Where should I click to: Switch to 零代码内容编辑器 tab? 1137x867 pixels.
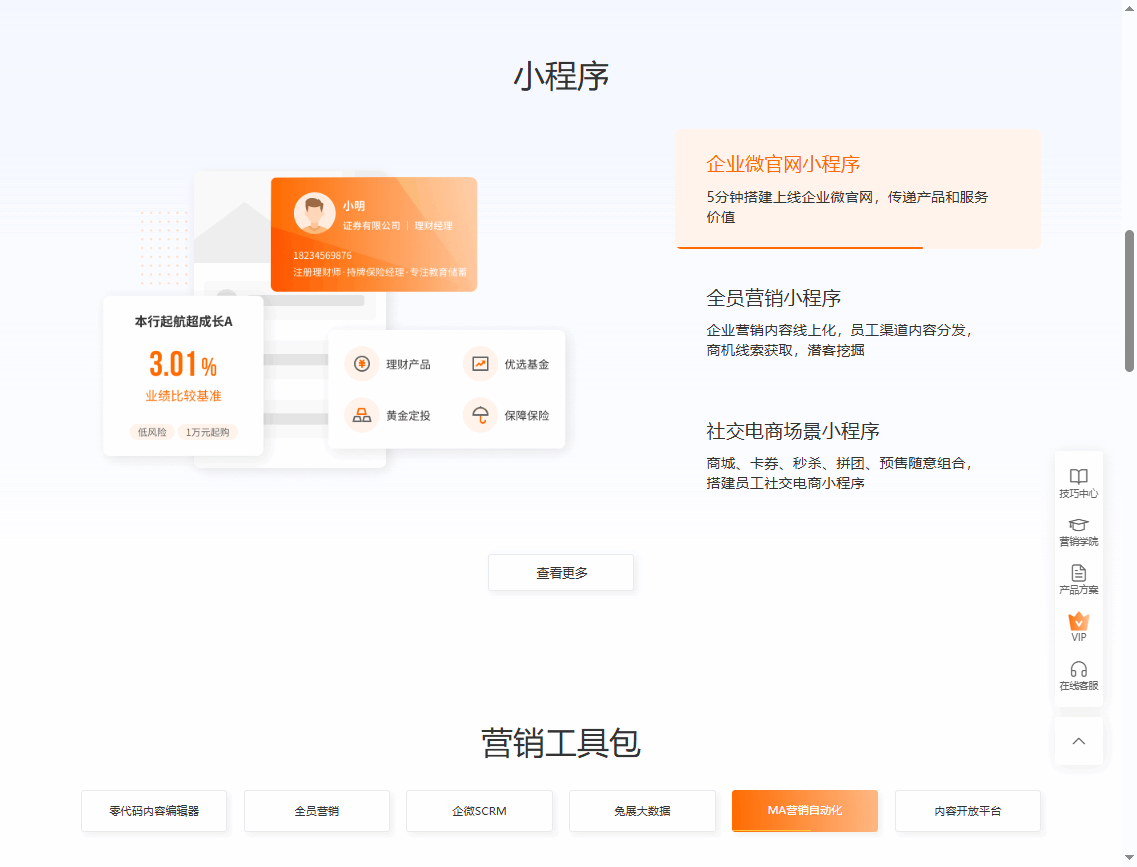(x=154, y=811)
